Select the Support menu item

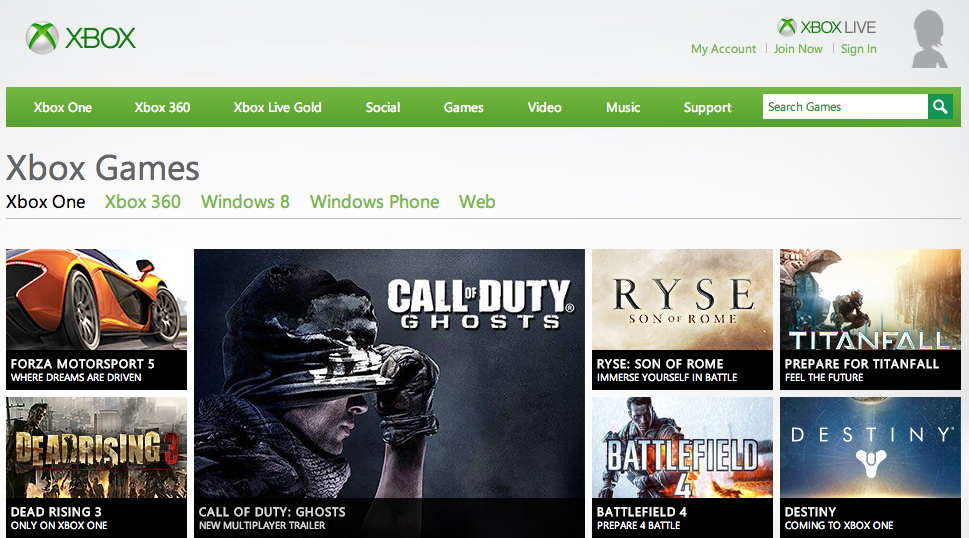[707, 107]
